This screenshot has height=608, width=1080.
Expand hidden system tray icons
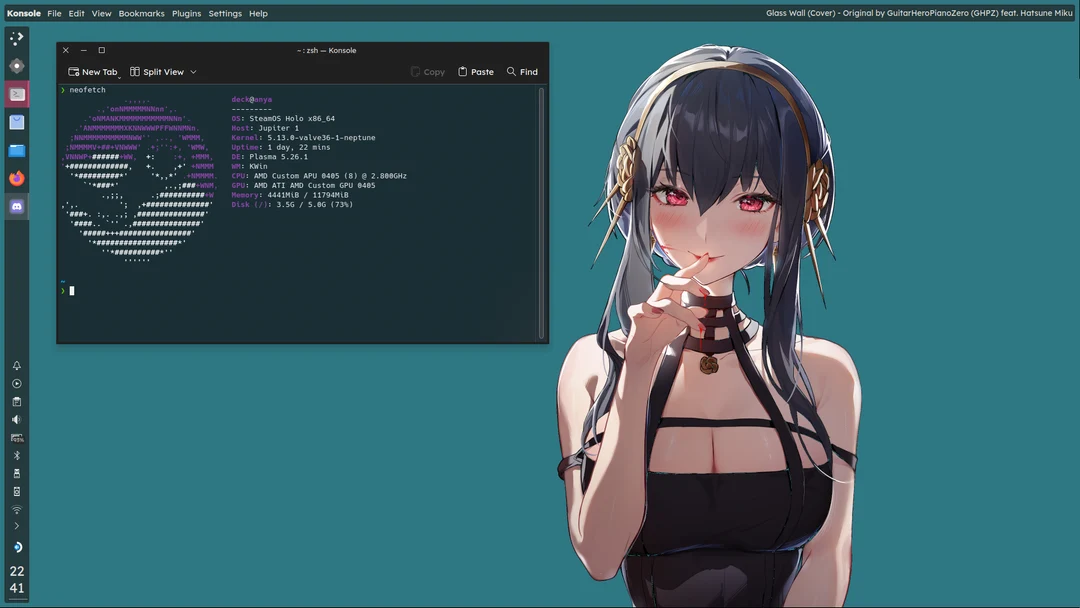click(x=16, y=527)
